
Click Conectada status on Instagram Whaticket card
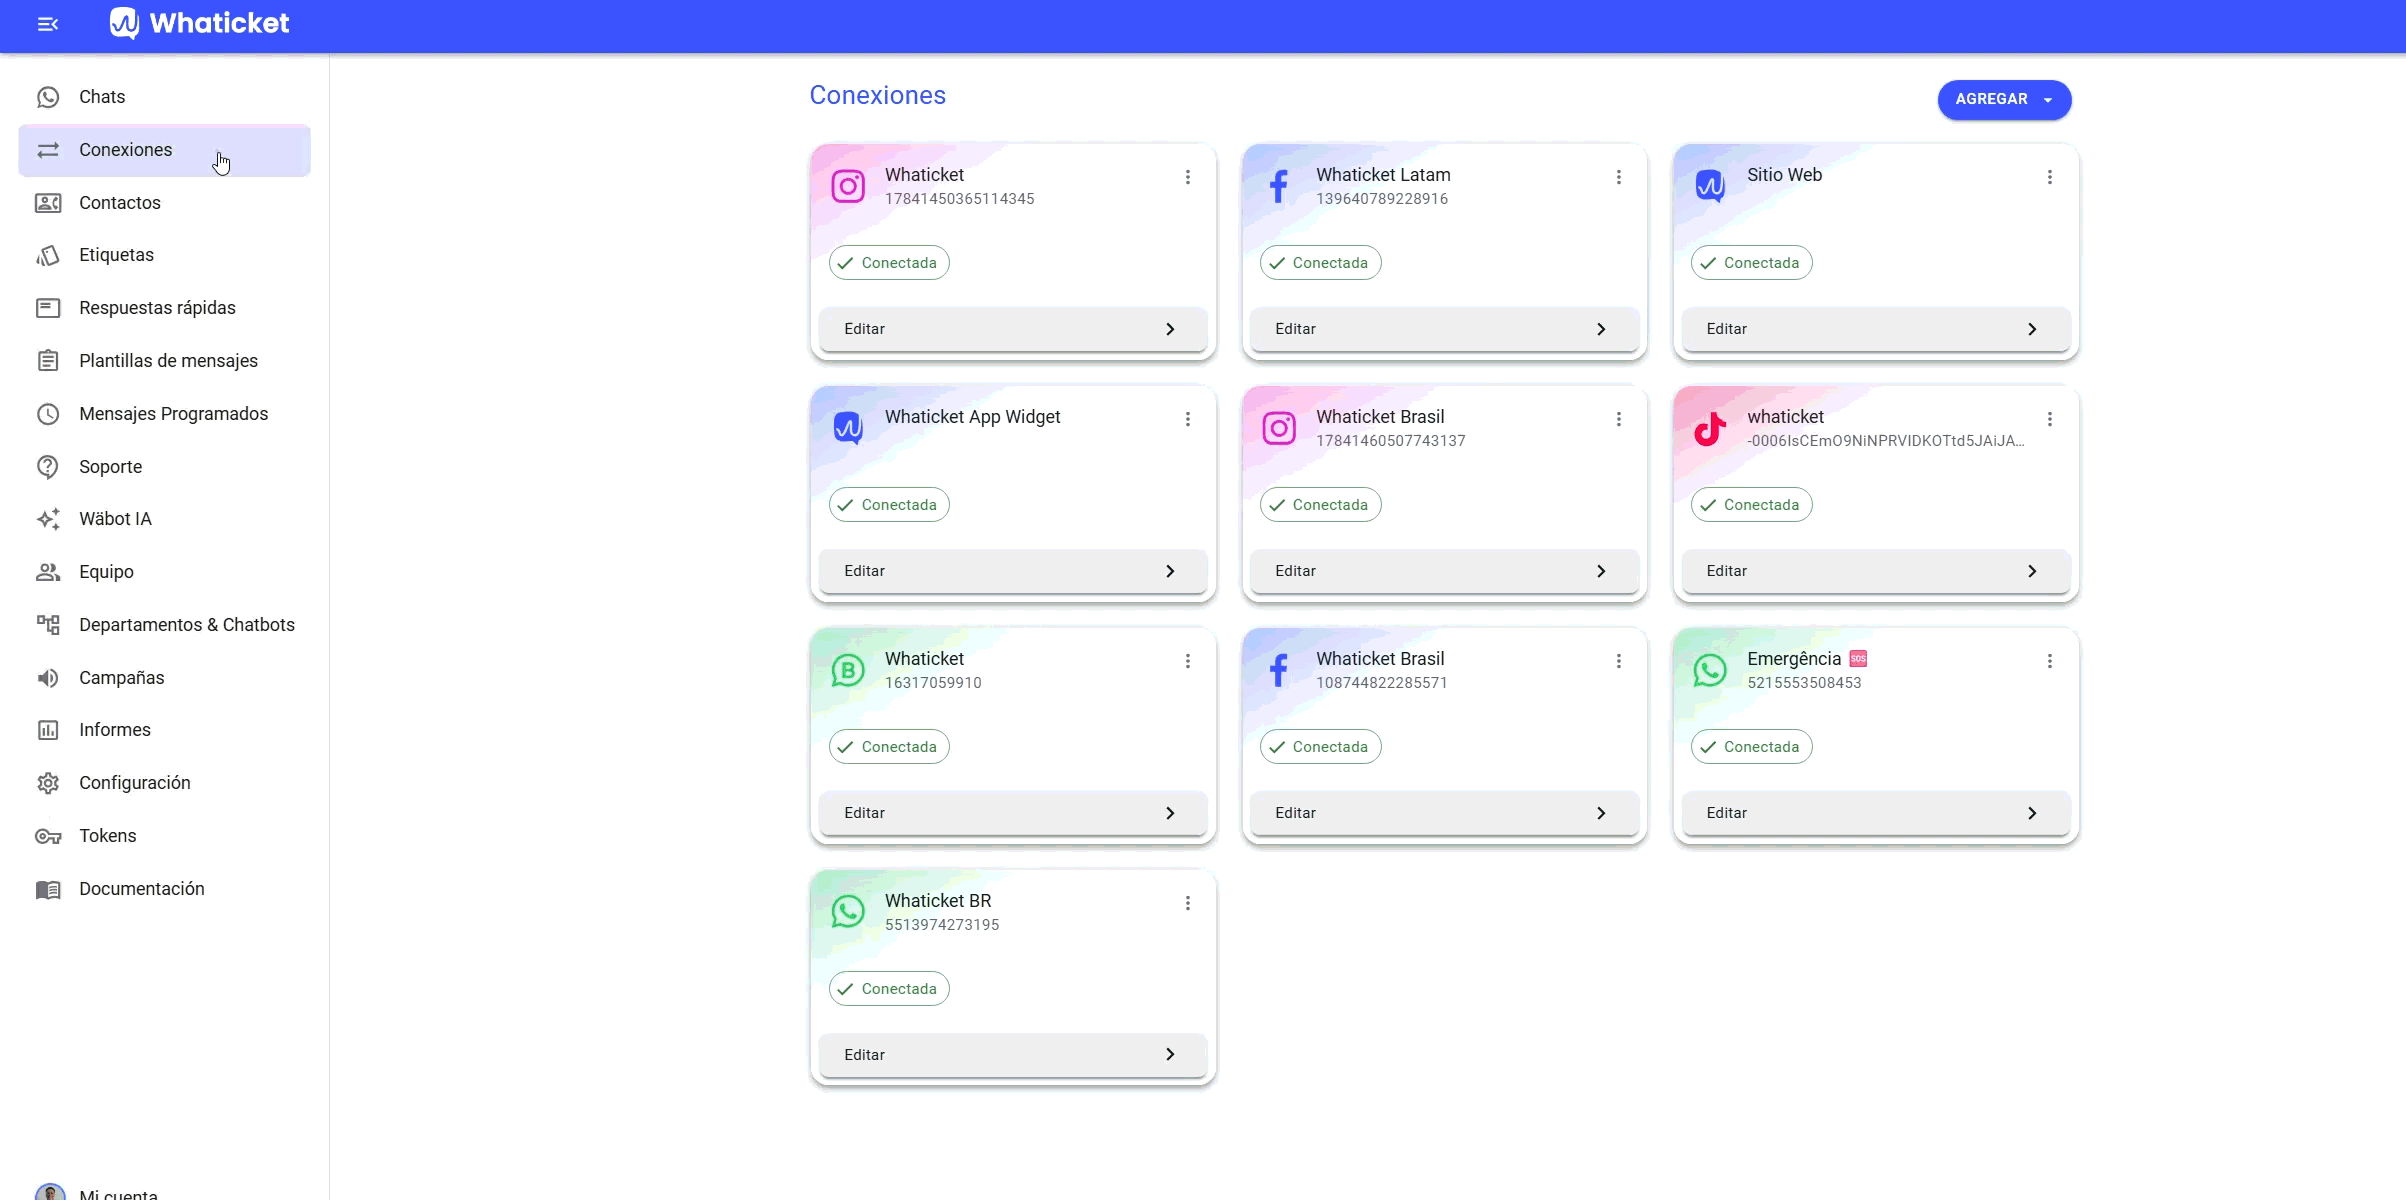click(x=889, y=263)
